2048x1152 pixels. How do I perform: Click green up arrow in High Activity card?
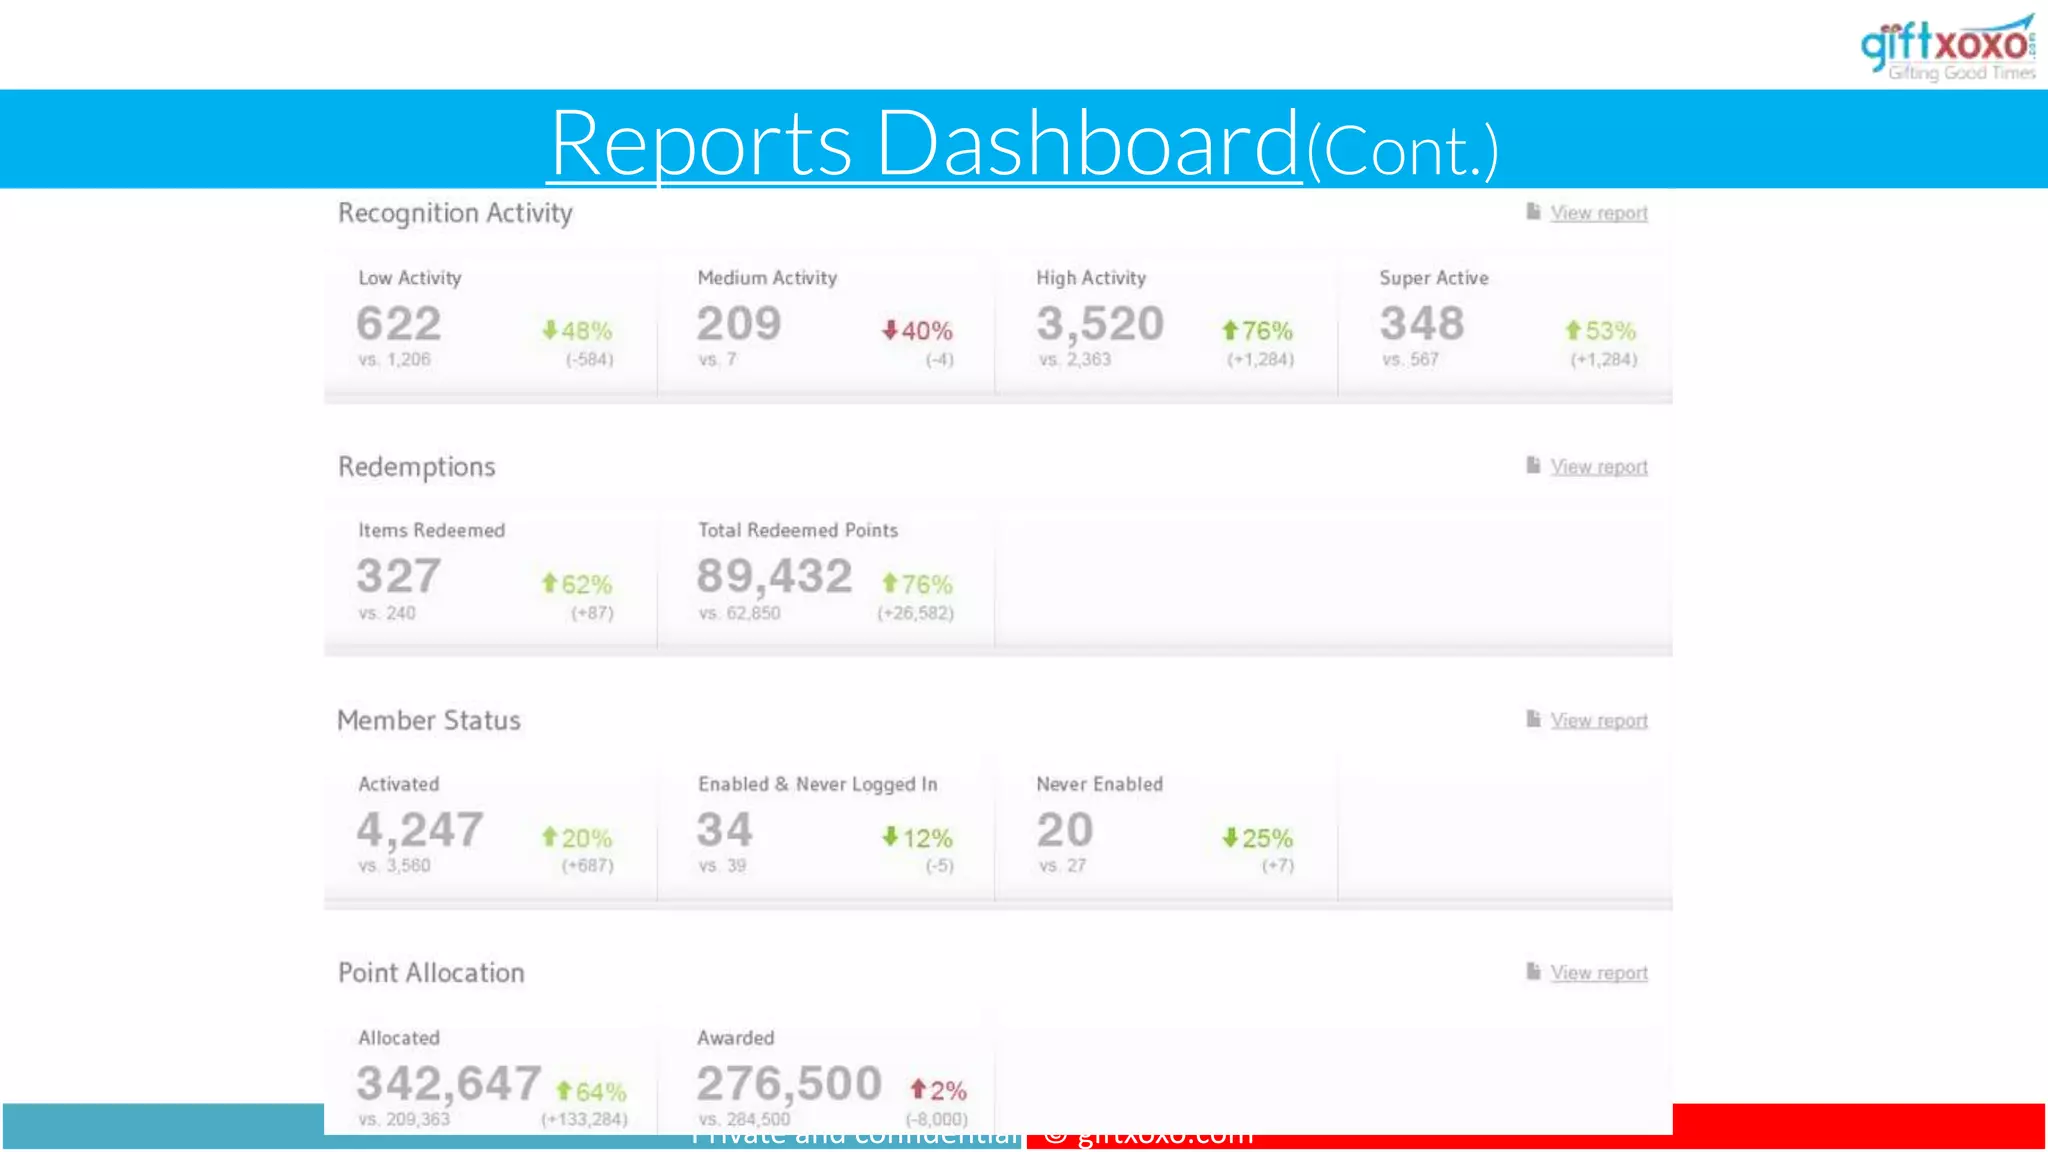tap(1230, 330)
